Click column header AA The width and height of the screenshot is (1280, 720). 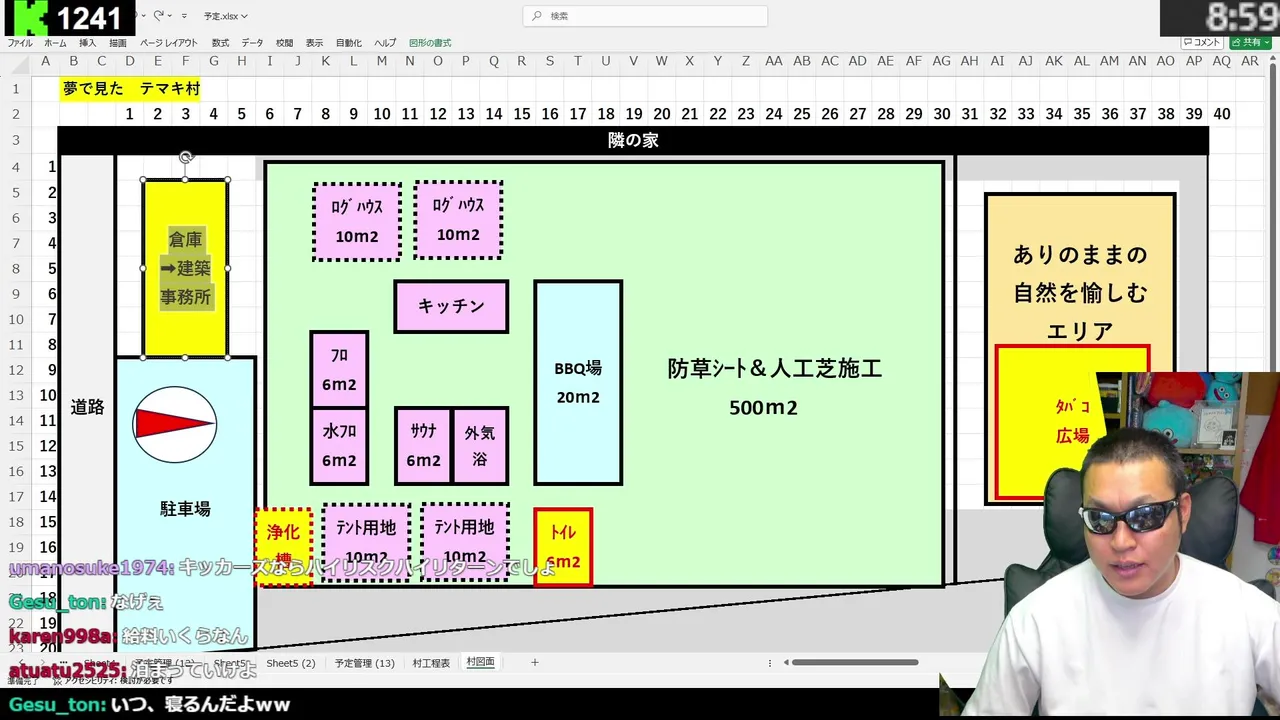click(x=774, y=61)
